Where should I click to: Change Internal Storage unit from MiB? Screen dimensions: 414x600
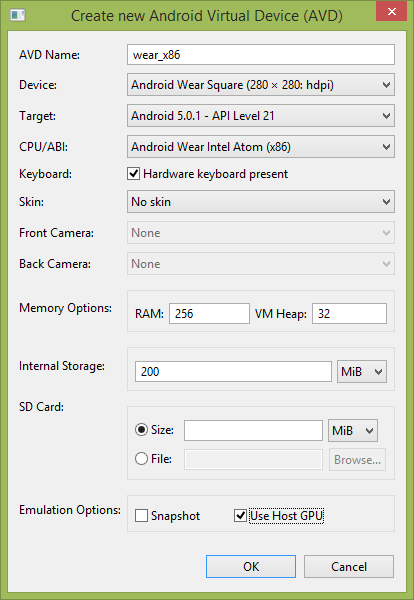pyautogui.click(x=362, y=372)
